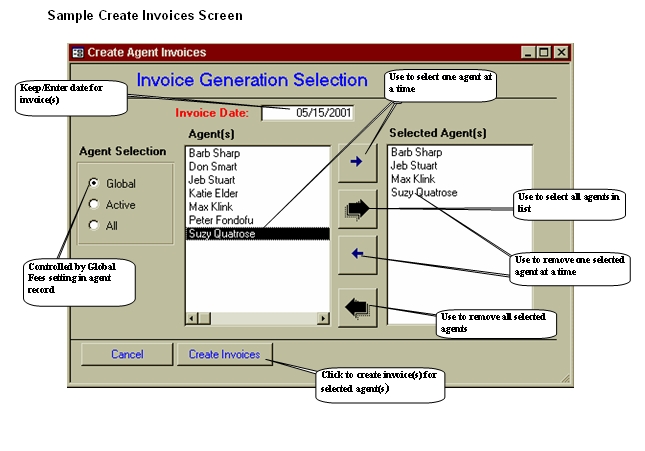
Task: Select Max Klink in Selected Agent(s) list
Action: click(459, 179)
